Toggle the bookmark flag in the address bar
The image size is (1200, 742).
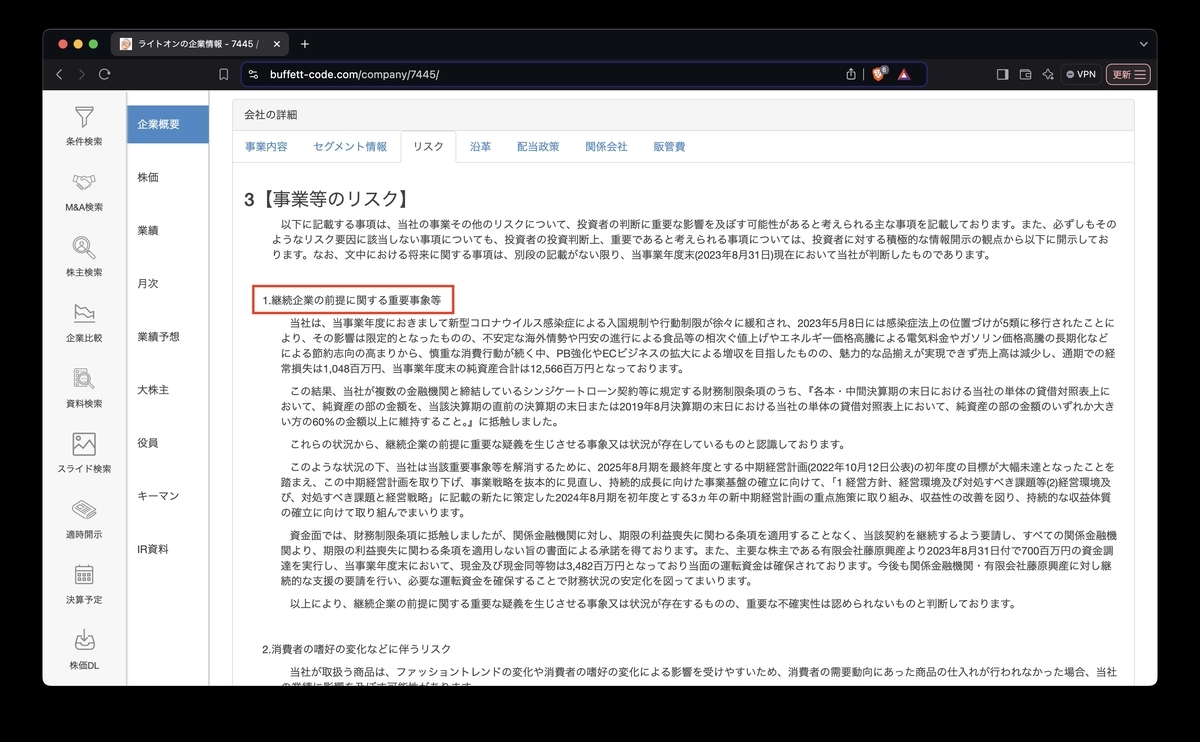(223, 73)
